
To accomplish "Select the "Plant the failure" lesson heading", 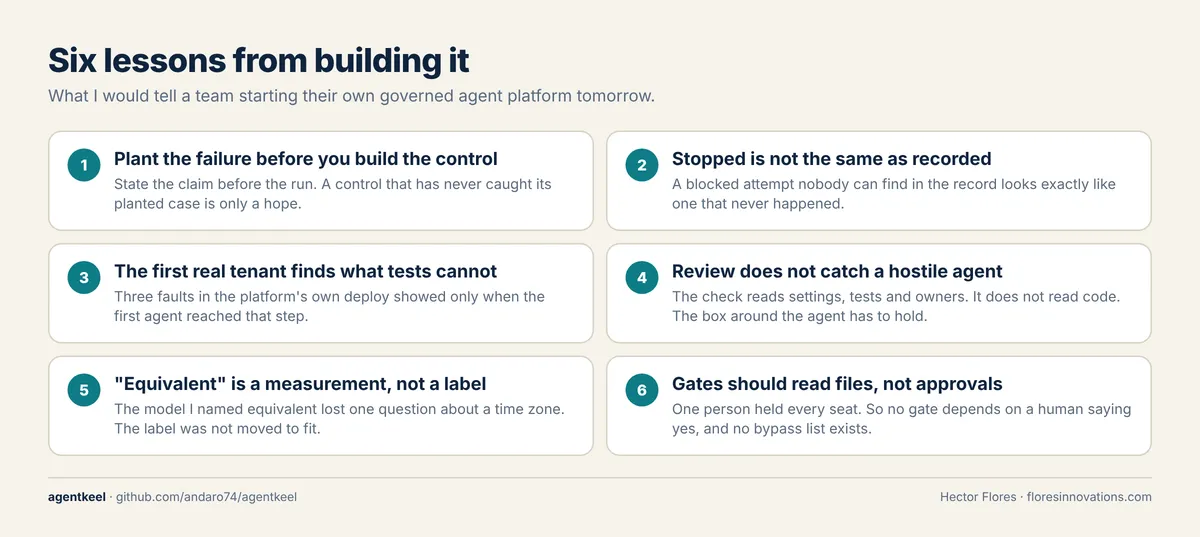I will click(x=306, y=159).
